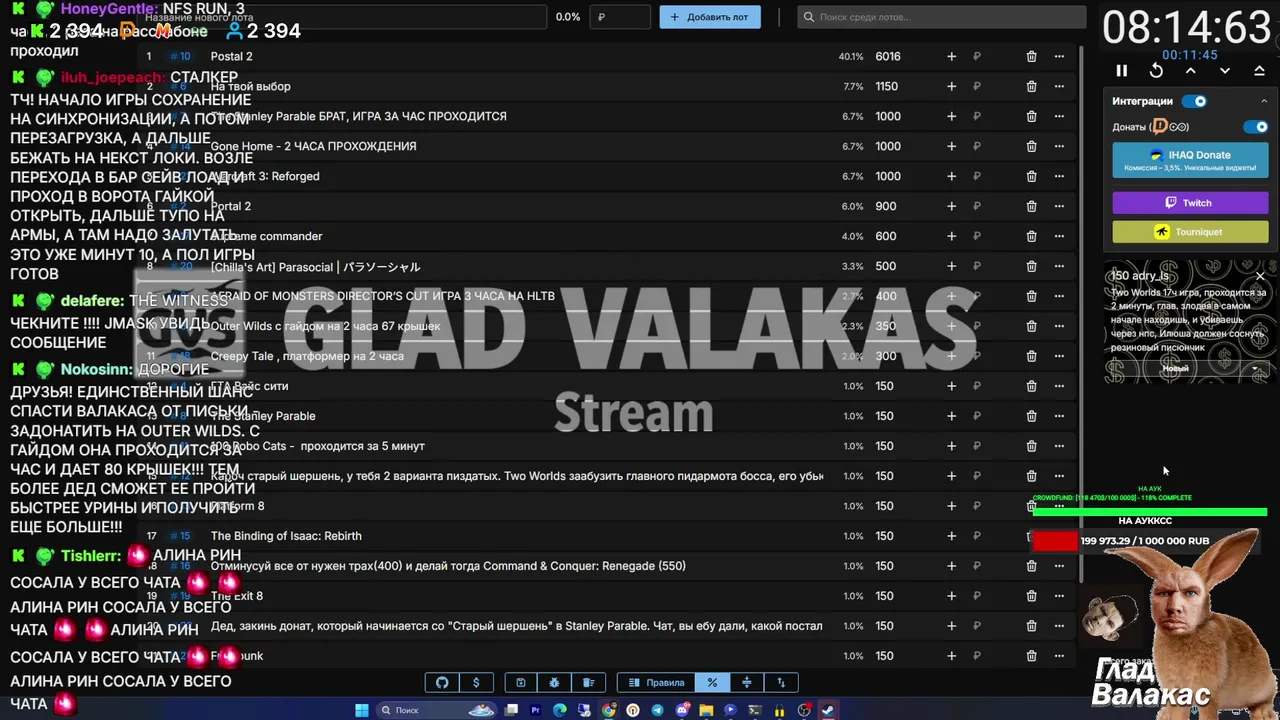Delete the Outer Wilds lot
1280x720 pixels.
tap(1031, 326)
